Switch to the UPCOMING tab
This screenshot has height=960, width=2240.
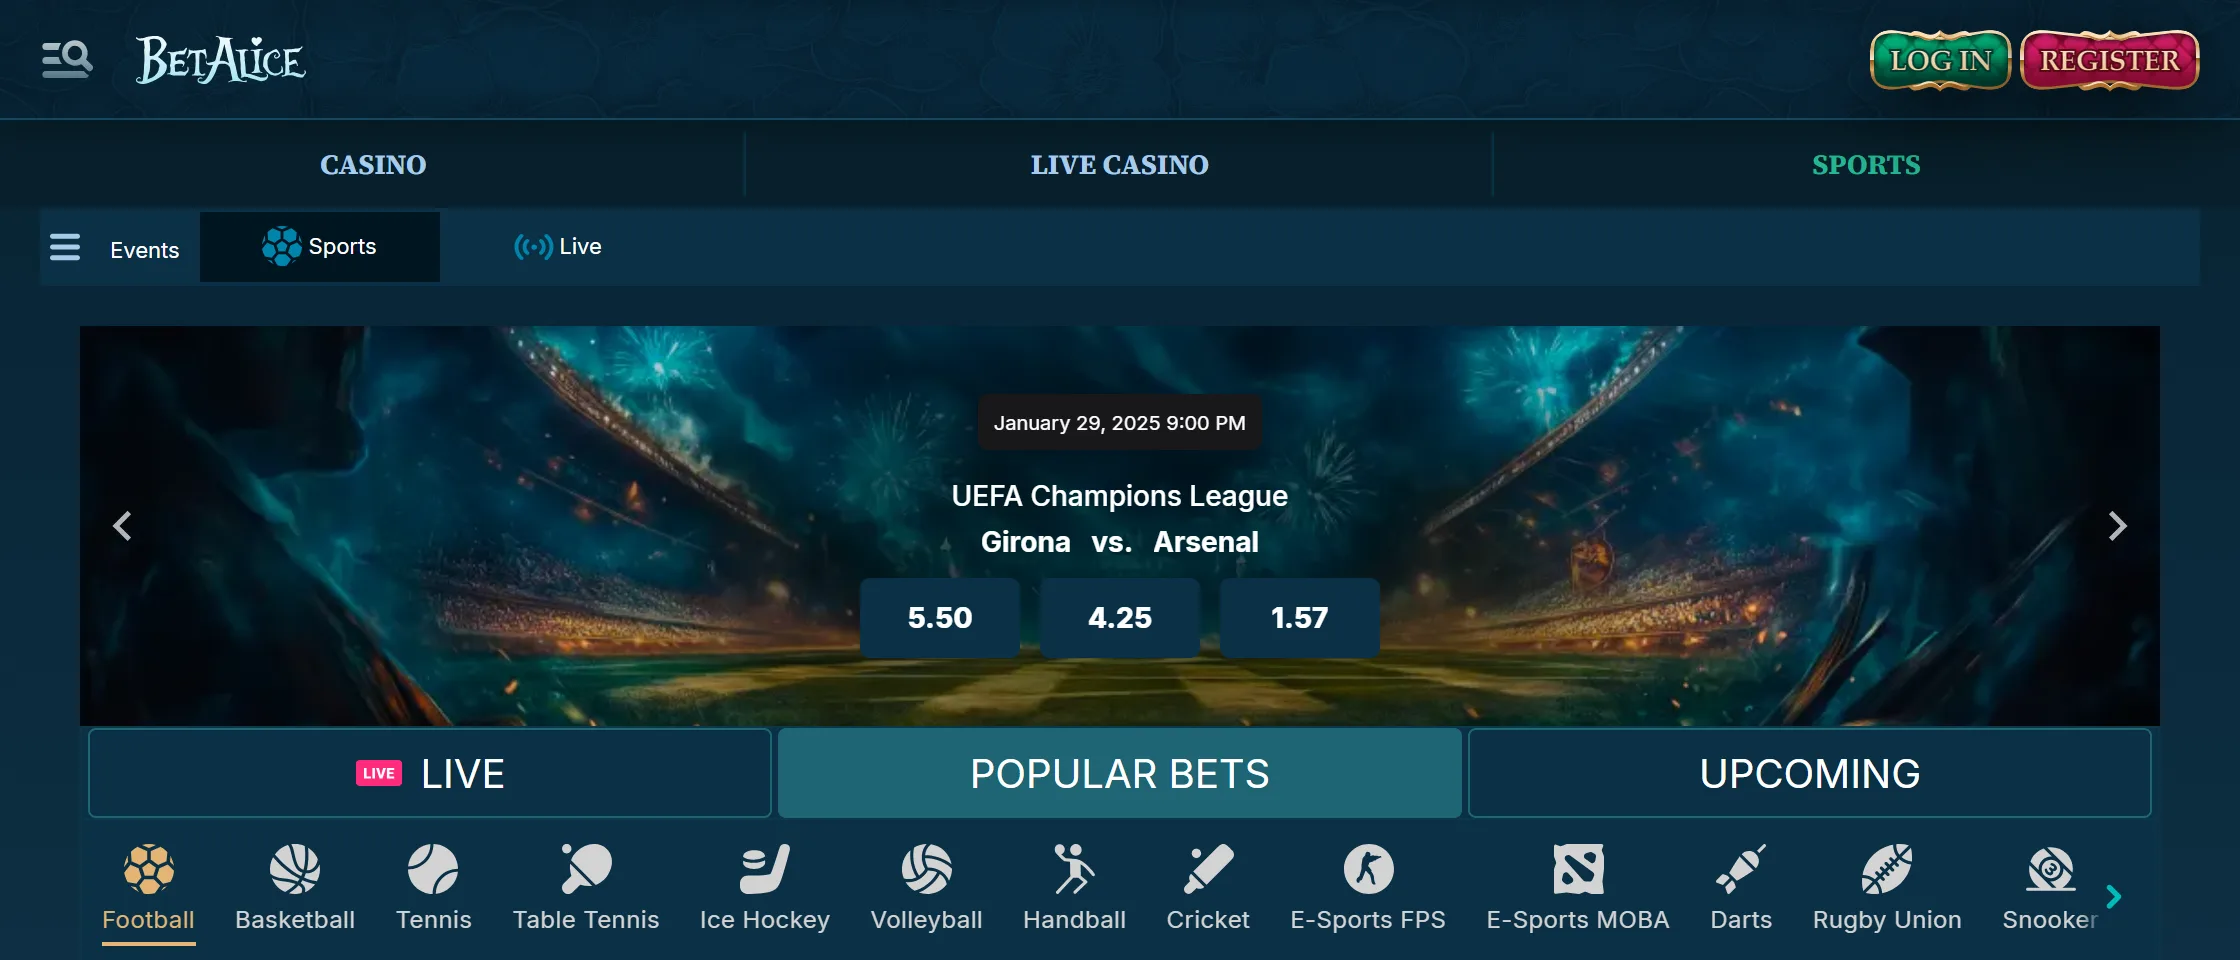pyautogui.click(x=1810, y=773)
